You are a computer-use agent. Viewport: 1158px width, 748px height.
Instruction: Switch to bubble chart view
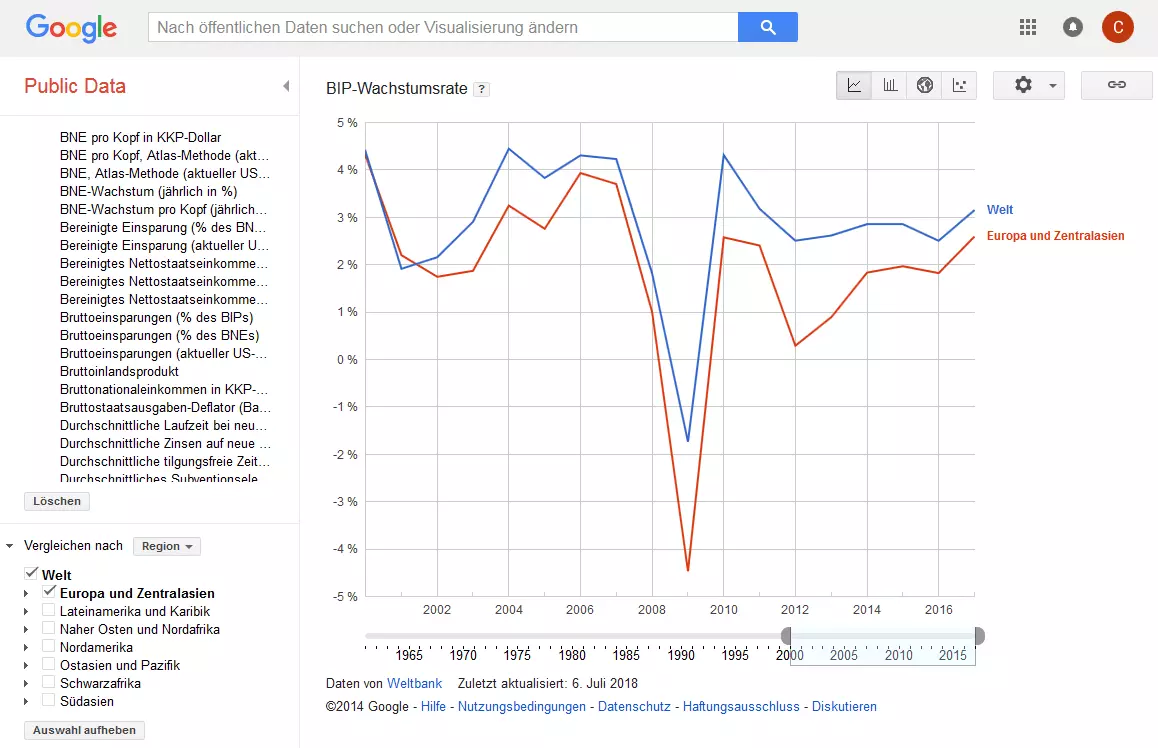(959, 86)
